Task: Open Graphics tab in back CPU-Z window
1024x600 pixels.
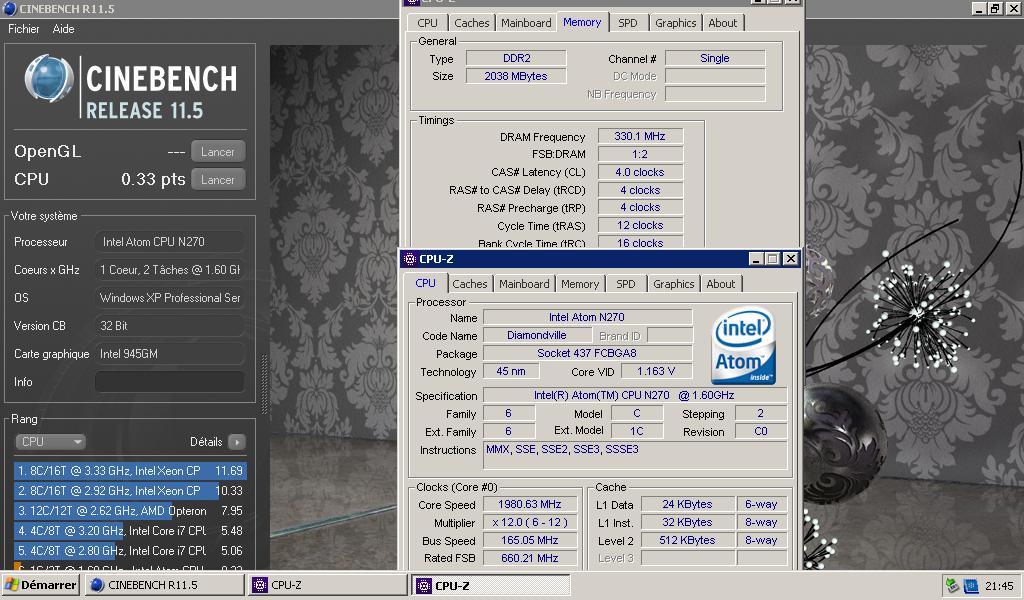Action: [675, 23]
